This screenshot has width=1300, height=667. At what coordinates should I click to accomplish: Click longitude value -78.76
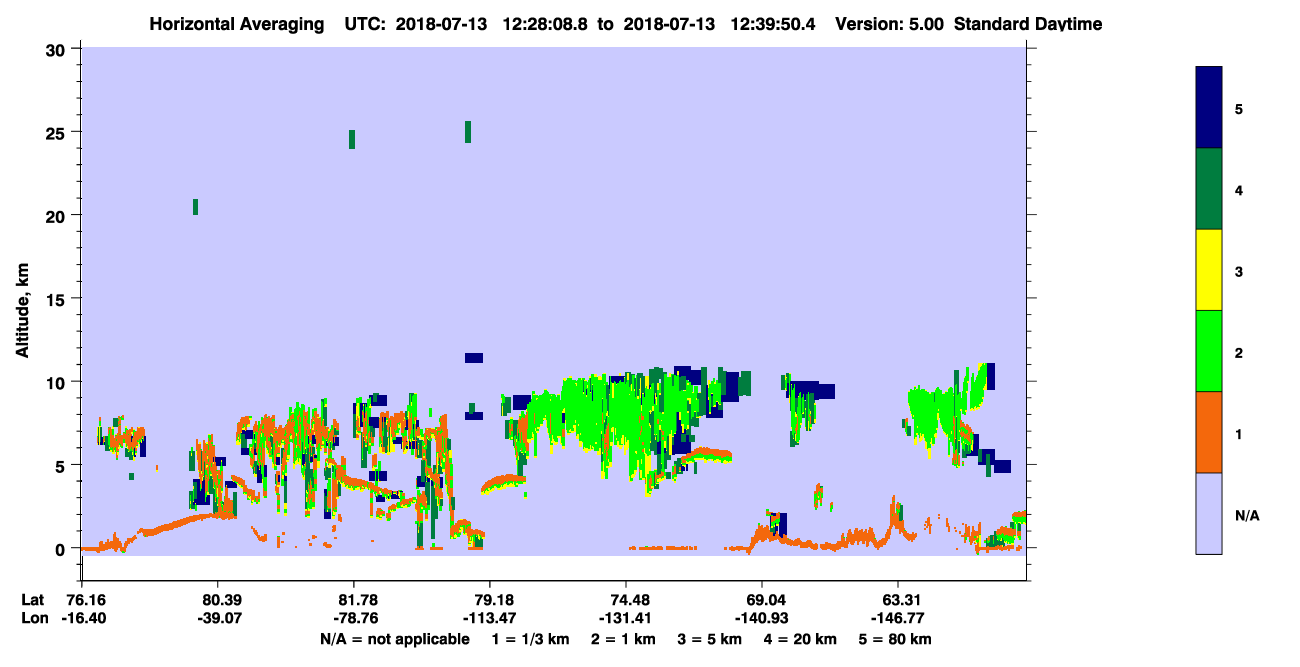click(x=354, y=619)
